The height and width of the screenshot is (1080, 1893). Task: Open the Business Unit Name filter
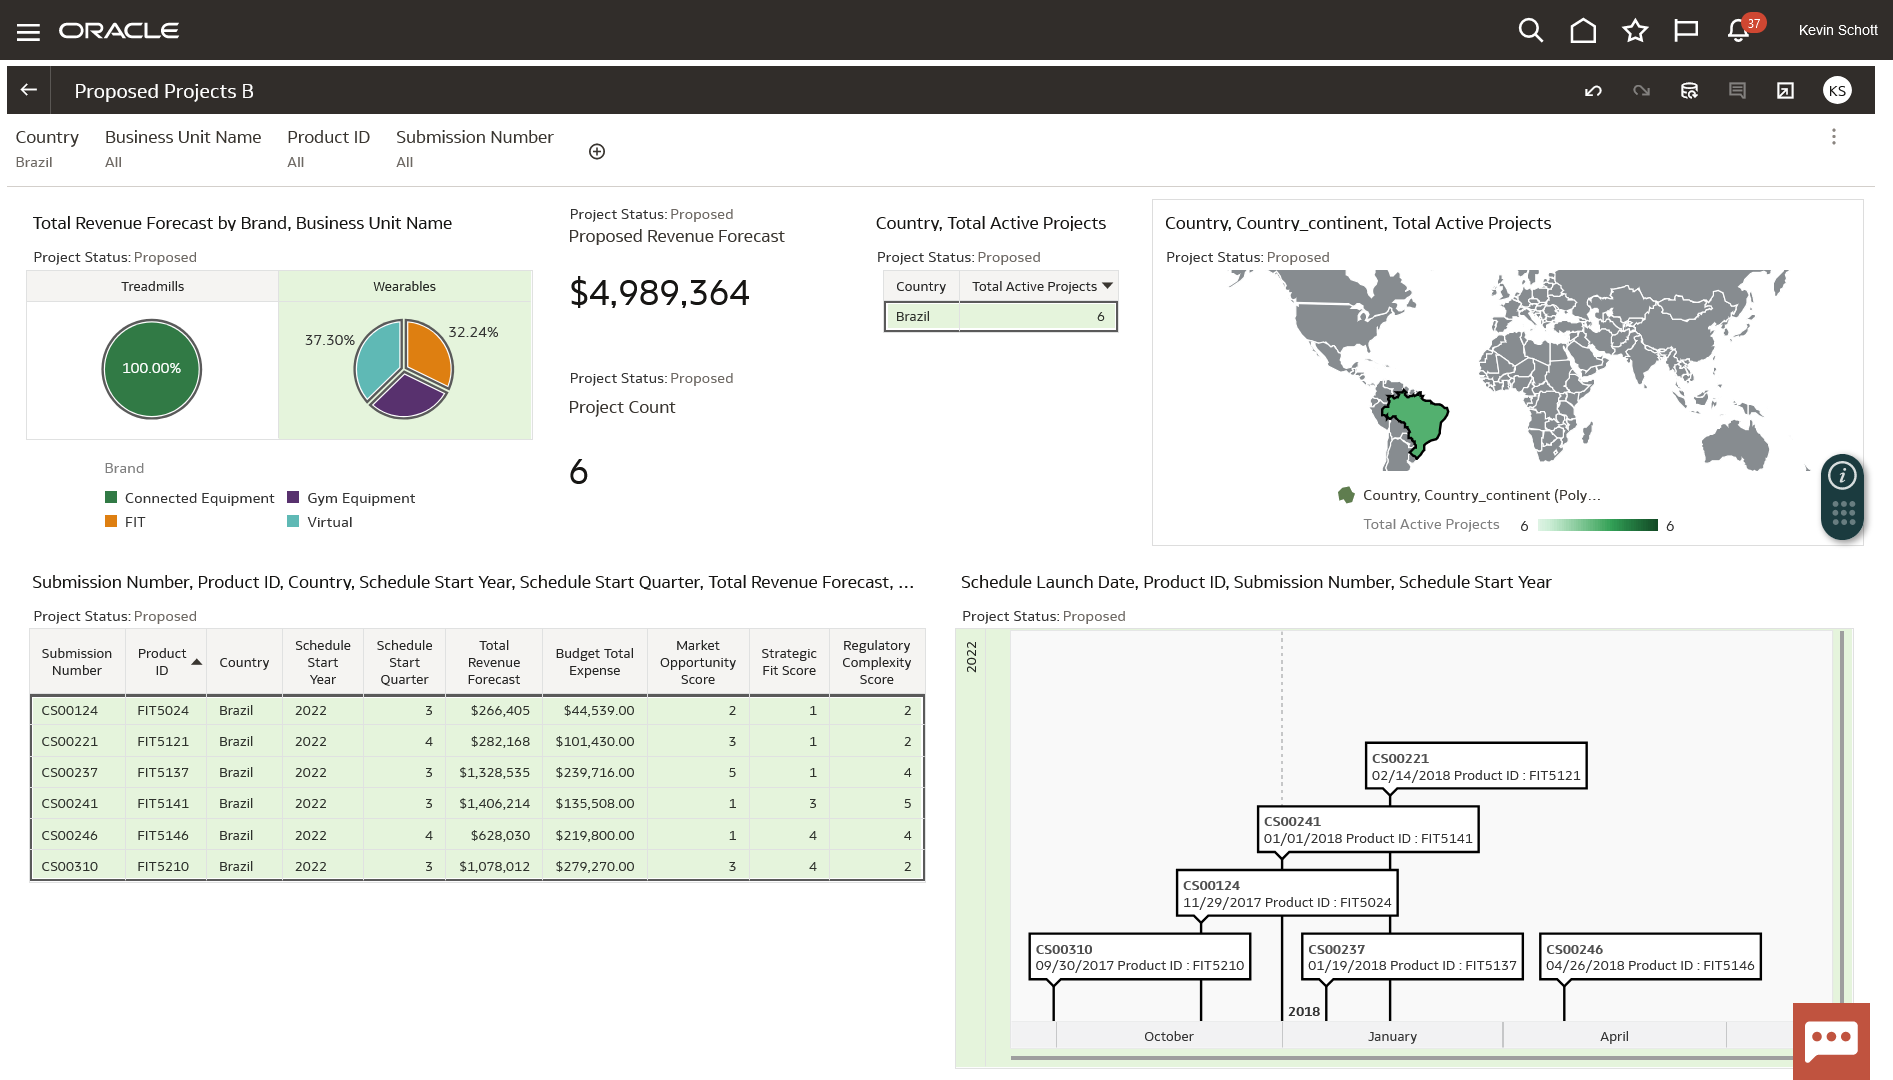tap(183, 148)
